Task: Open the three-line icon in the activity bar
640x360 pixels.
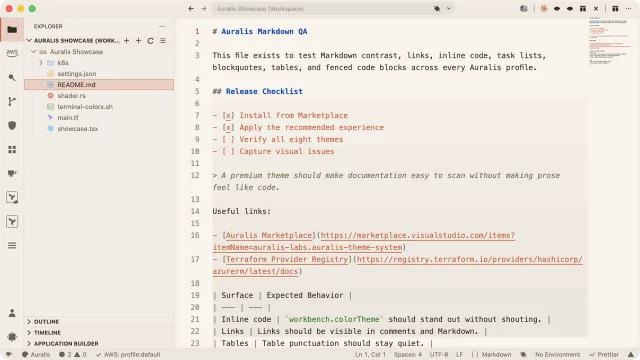Action: (12, 245)
